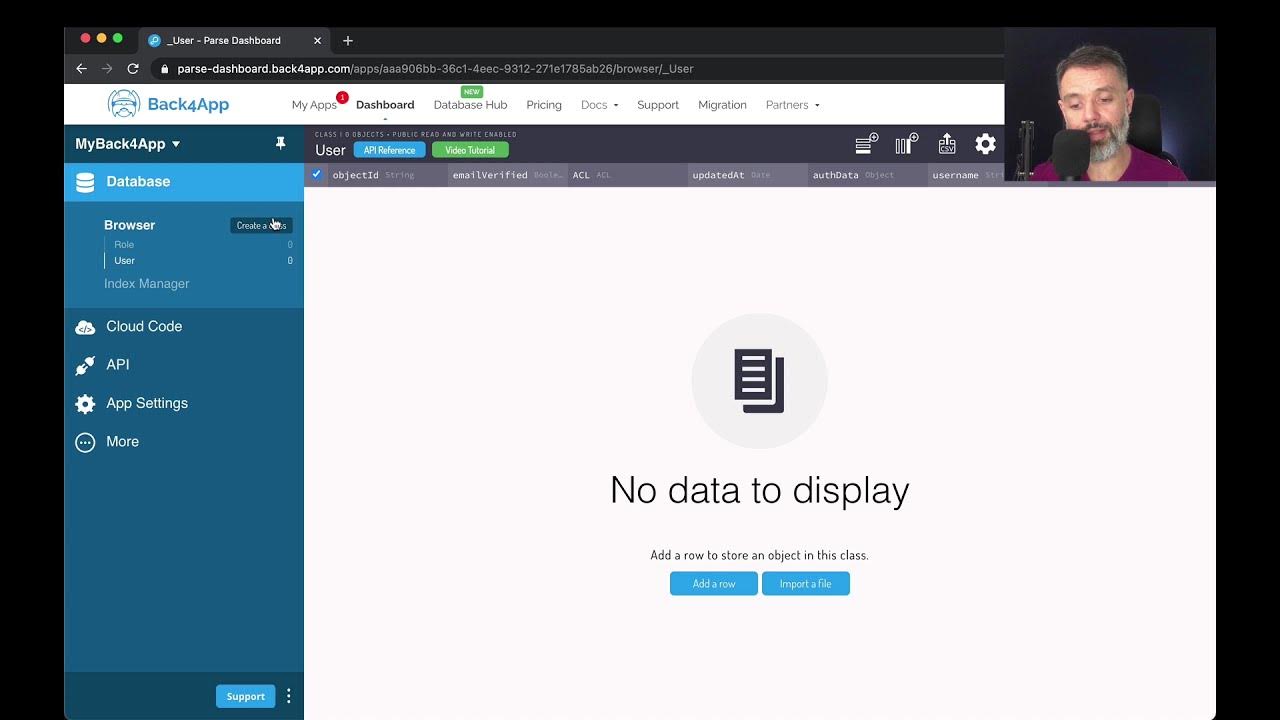This screenshot has height=720, width=1280.
Task: Click the Cloud Code cloud icon
Action: coord(85,327)
